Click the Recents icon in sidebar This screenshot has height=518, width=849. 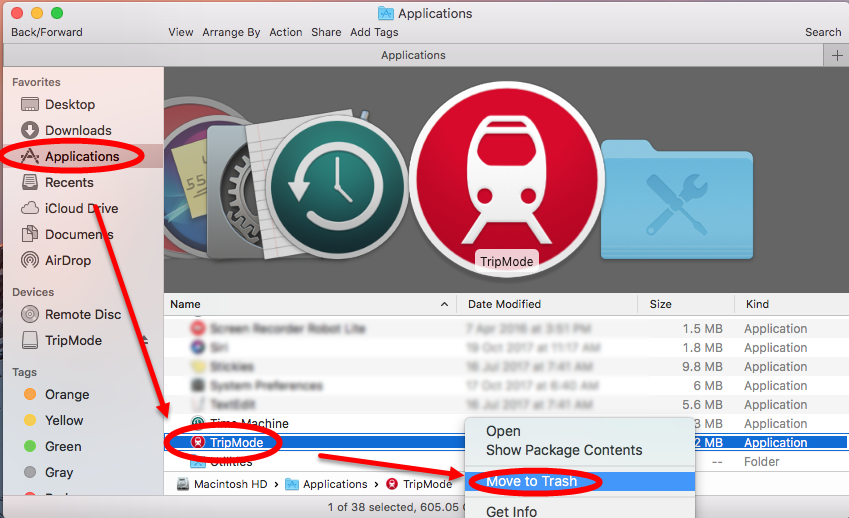pyautogui.click(x=30, y=182)
